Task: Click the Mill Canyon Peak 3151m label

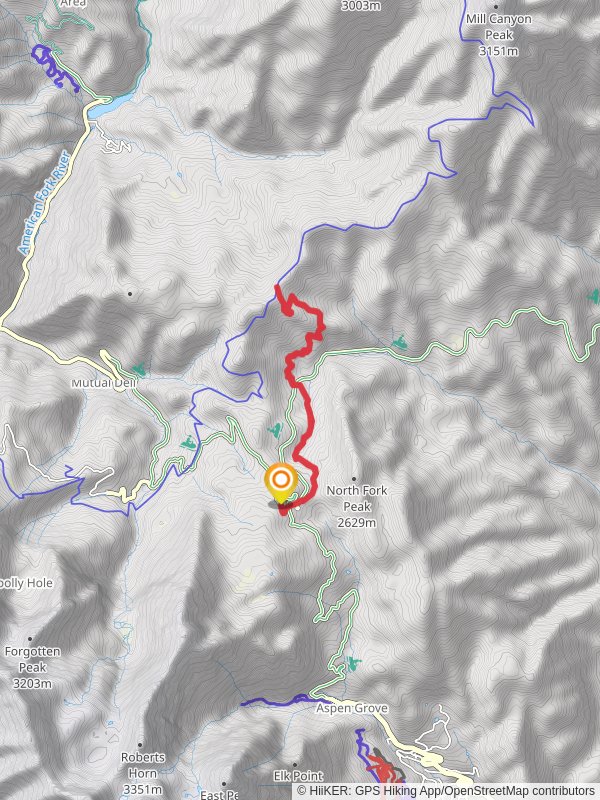Action: pyautogui.click(x=498, y=35)
